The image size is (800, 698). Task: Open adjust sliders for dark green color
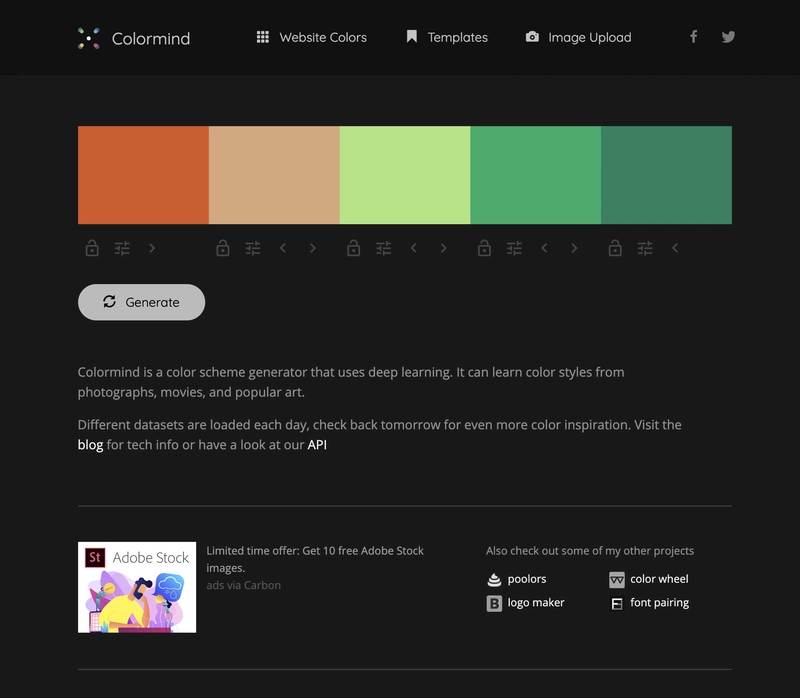pyautogui.click(x=645, y=248)
